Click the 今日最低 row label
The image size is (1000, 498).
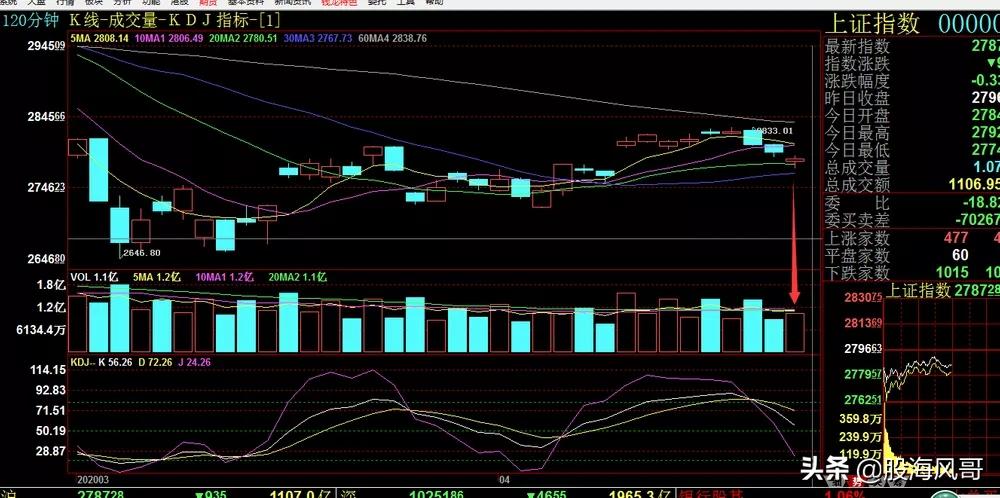[857, 150]
